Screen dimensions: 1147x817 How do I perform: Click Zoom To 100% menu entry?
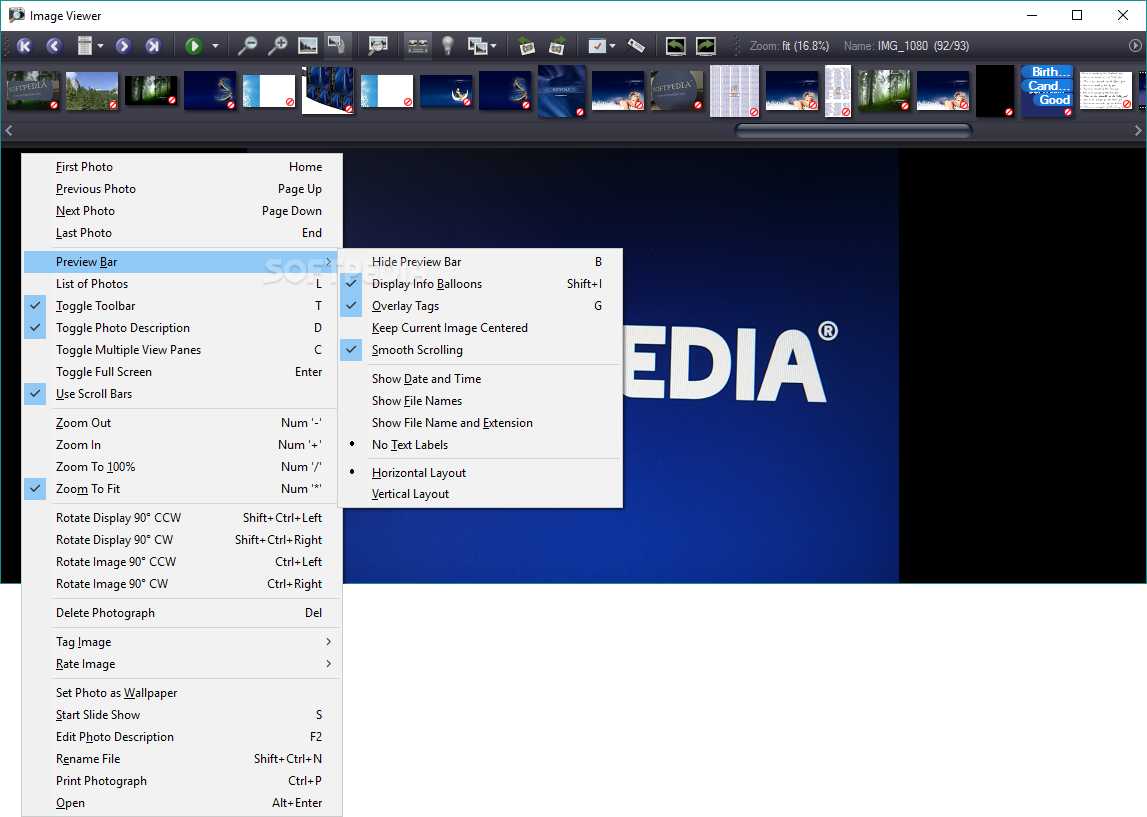point(181,467)
